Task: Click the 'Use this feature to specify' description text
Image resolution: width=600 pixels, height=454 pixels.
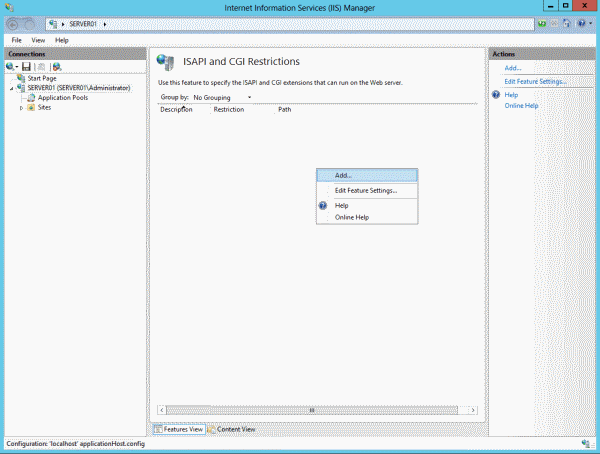Action: pos(280,83)
